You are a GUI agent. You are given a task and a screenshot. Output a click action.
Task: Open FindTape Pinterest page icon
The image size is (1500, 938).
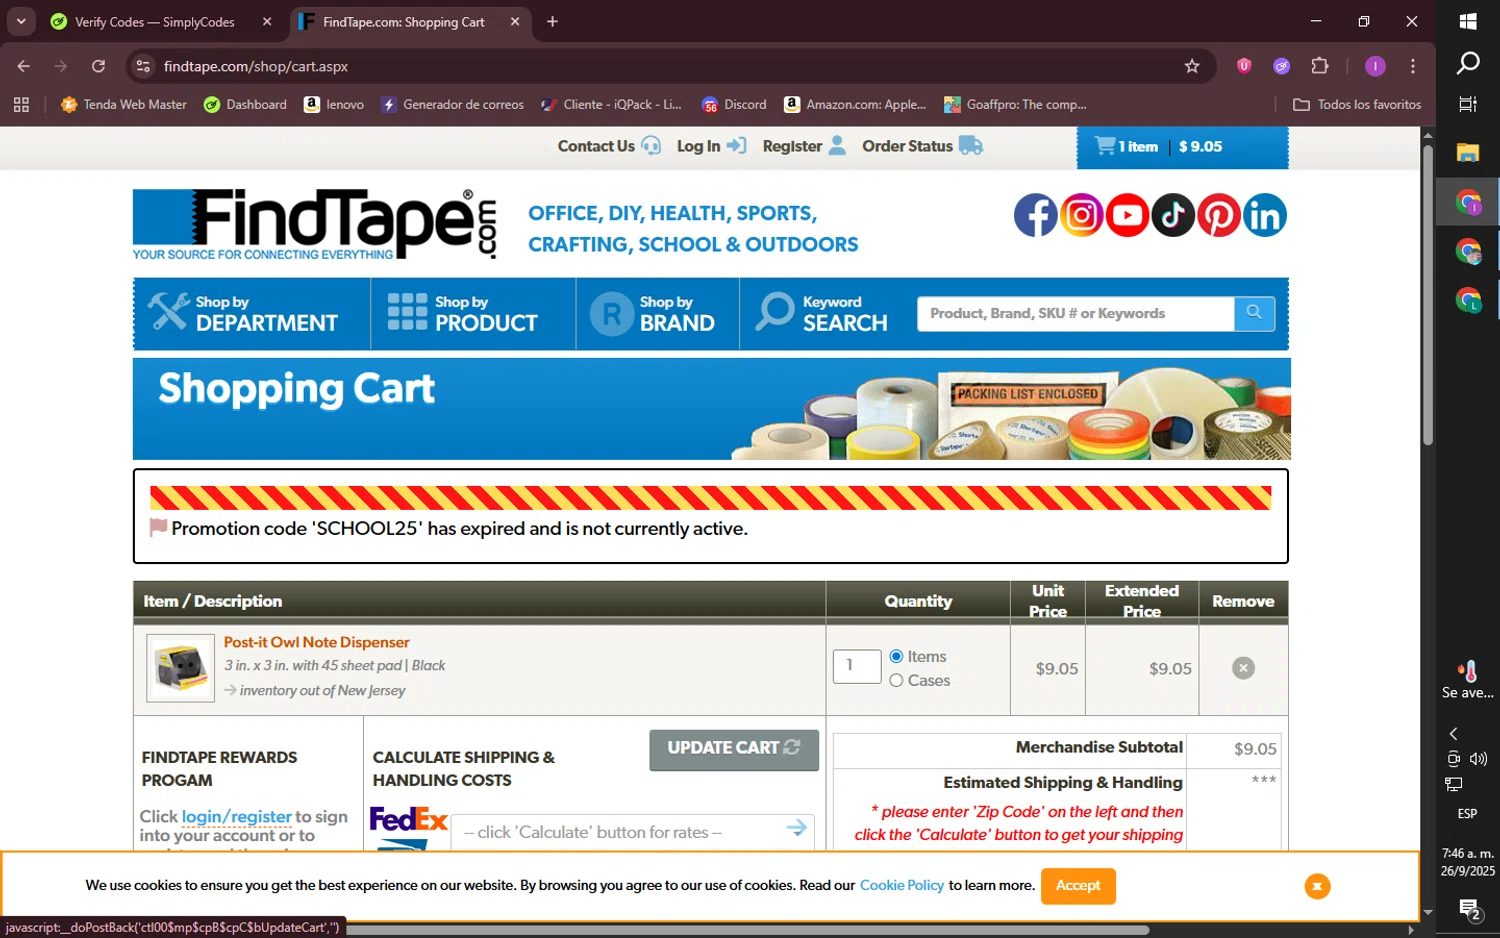pos(1219,215)
